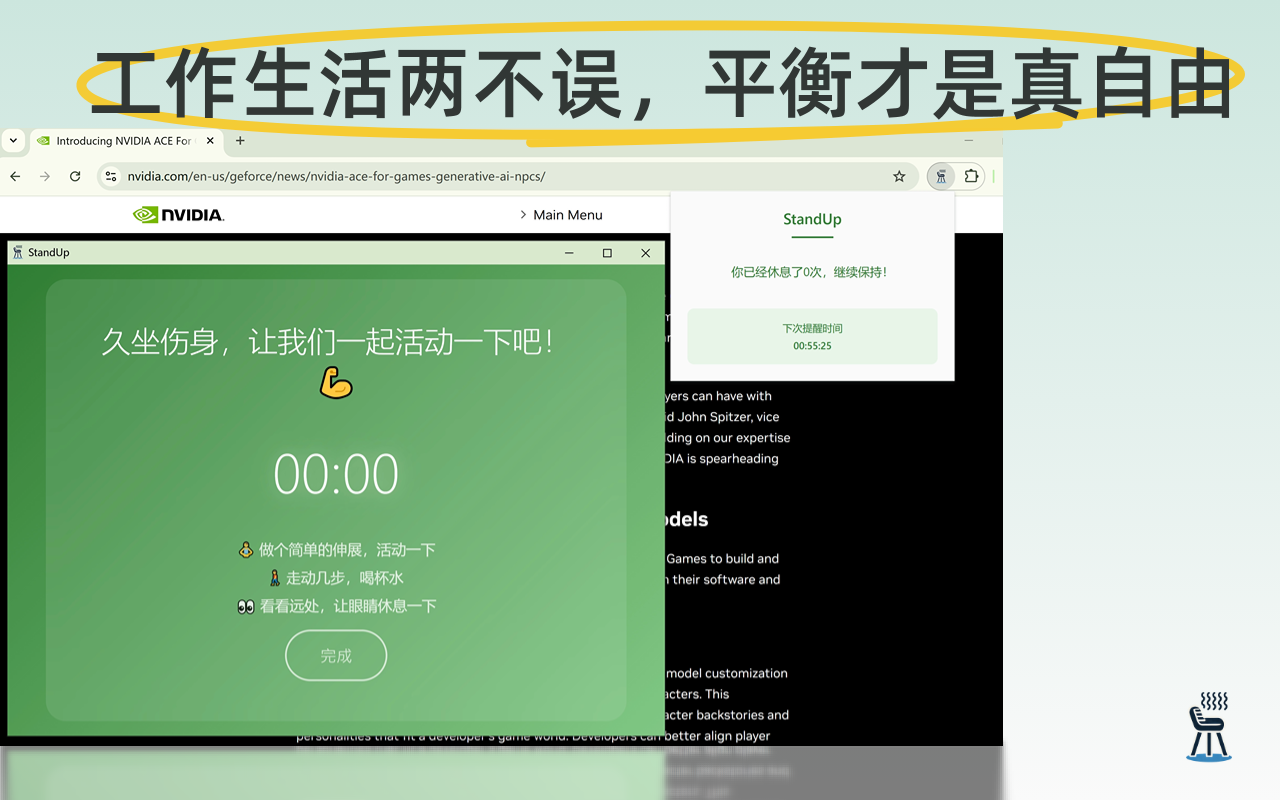Open the tab search chevron at the top-left
The image size is (1280, 800).
tap(13, 141)
